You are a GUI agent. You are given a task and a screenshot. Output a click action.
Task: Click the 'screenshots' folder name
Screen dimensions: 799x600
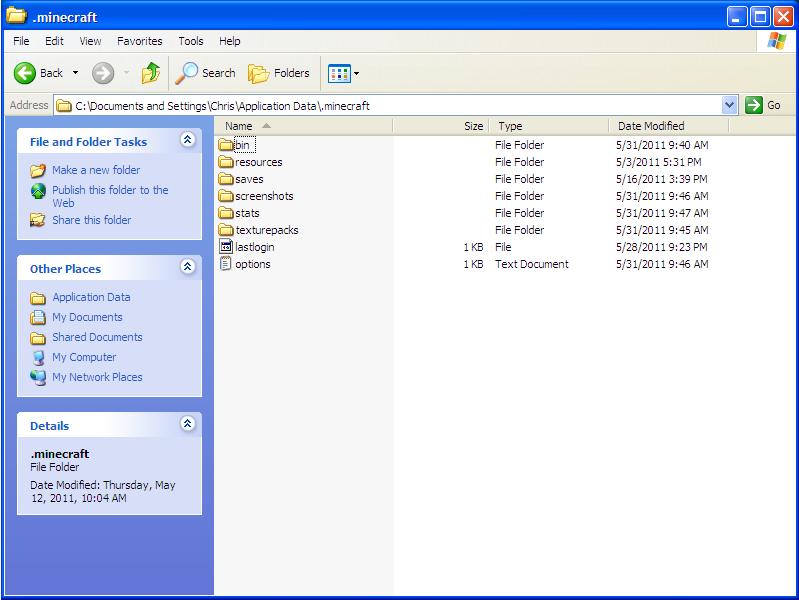click(x=264, y=196)
